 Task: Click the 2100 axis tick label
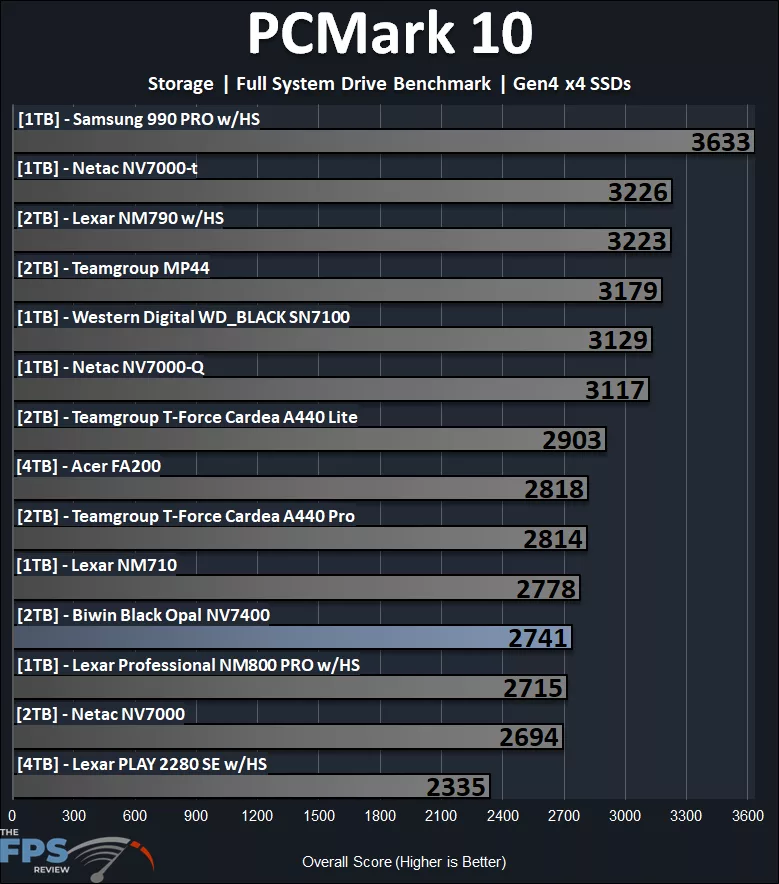tap(441, 816)
